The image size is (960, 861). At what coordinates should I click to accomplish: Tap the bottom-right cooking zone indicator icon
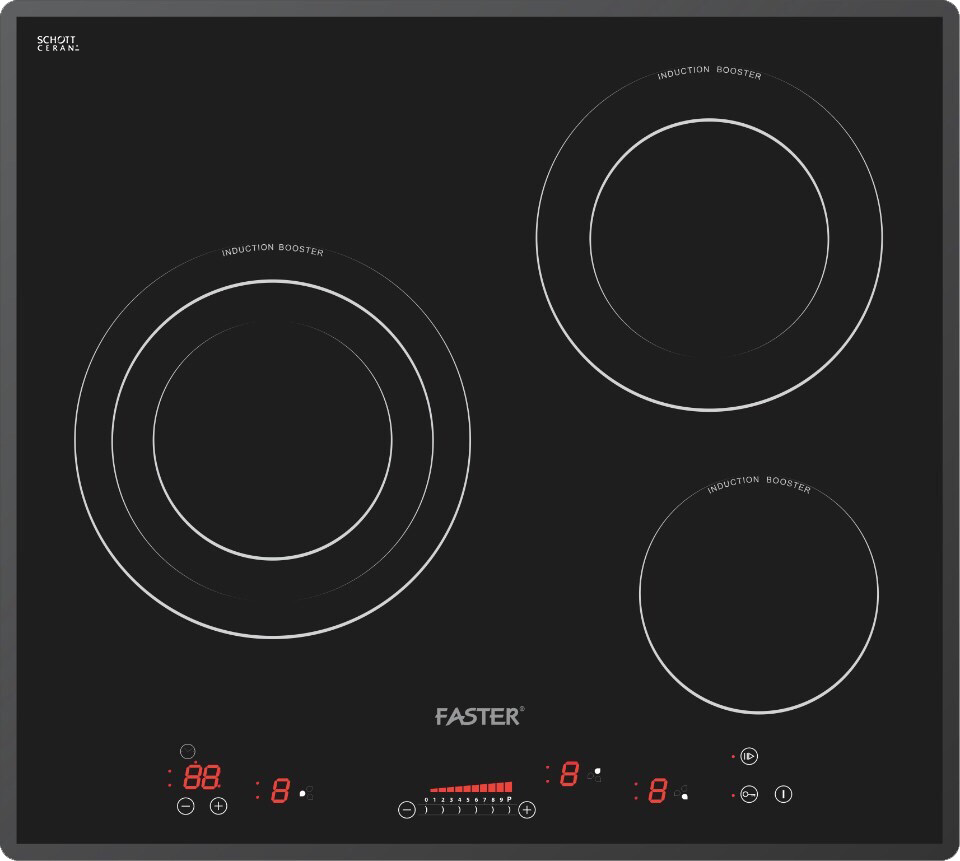point(682,794)
